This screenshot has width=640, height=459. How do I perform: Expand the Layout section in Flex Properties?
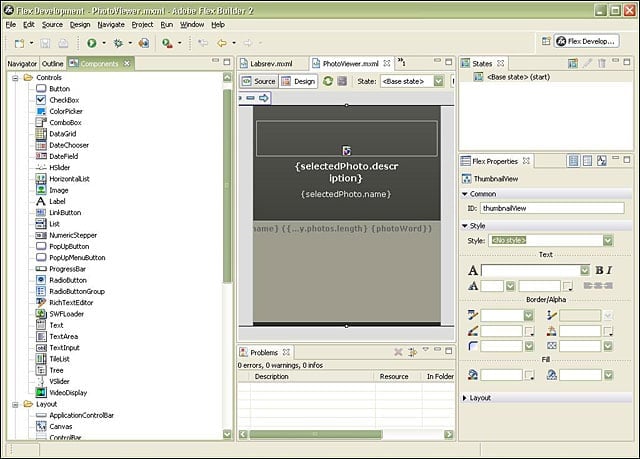click(x=464, y=398)
